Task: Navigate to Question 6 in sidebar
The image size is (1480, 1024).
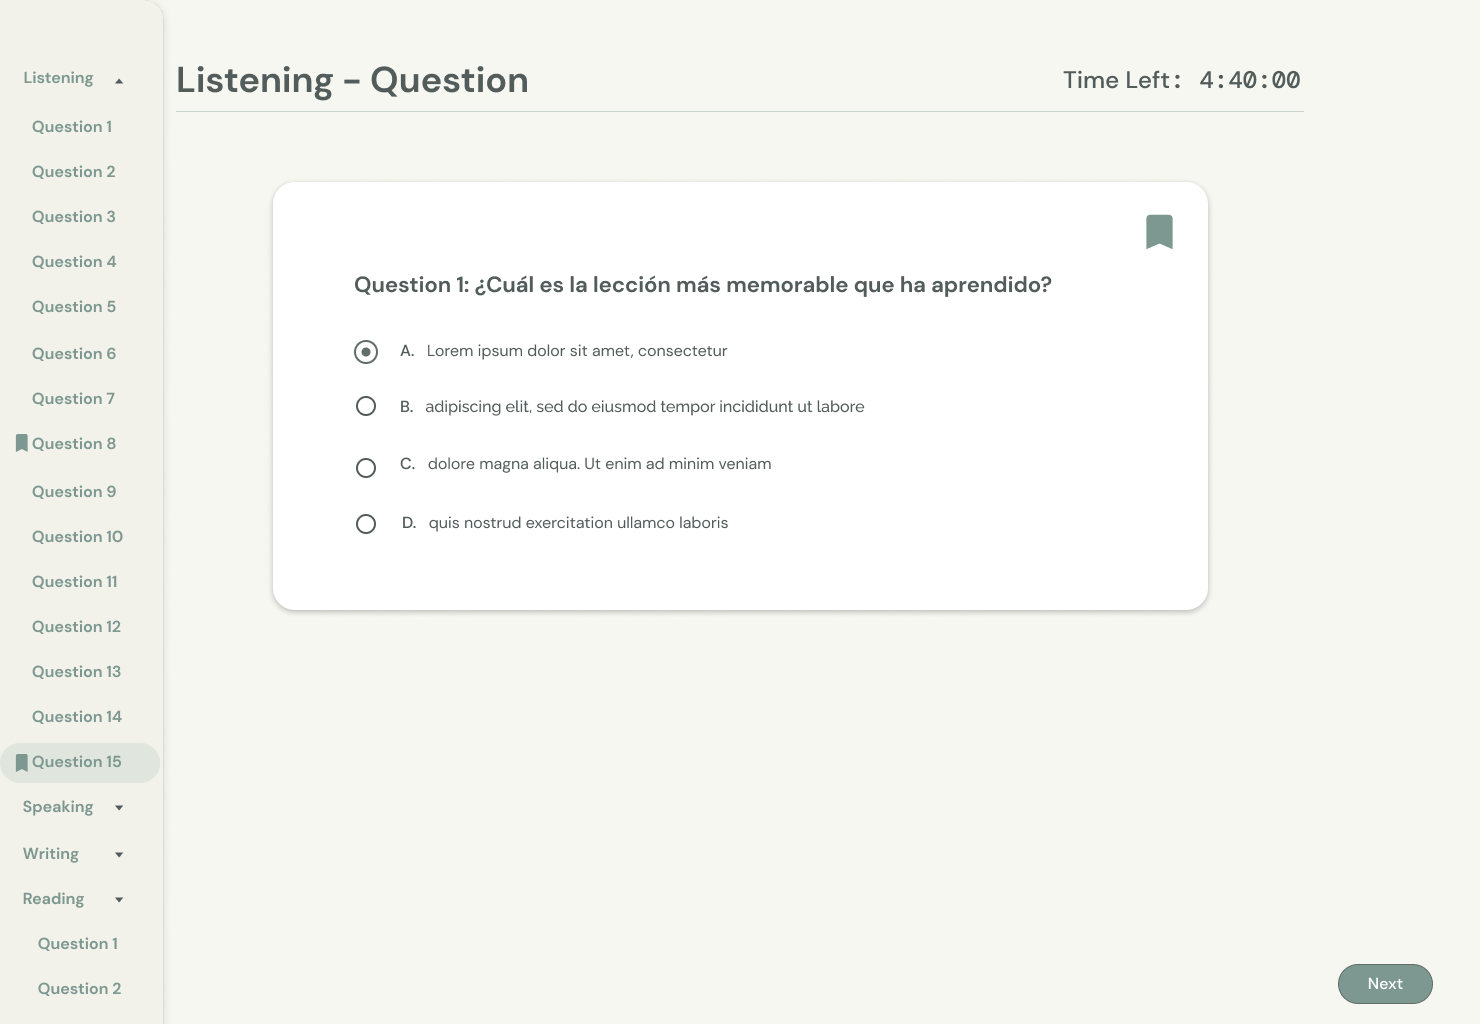Action: pyautogui.click(x=74, y=354)
